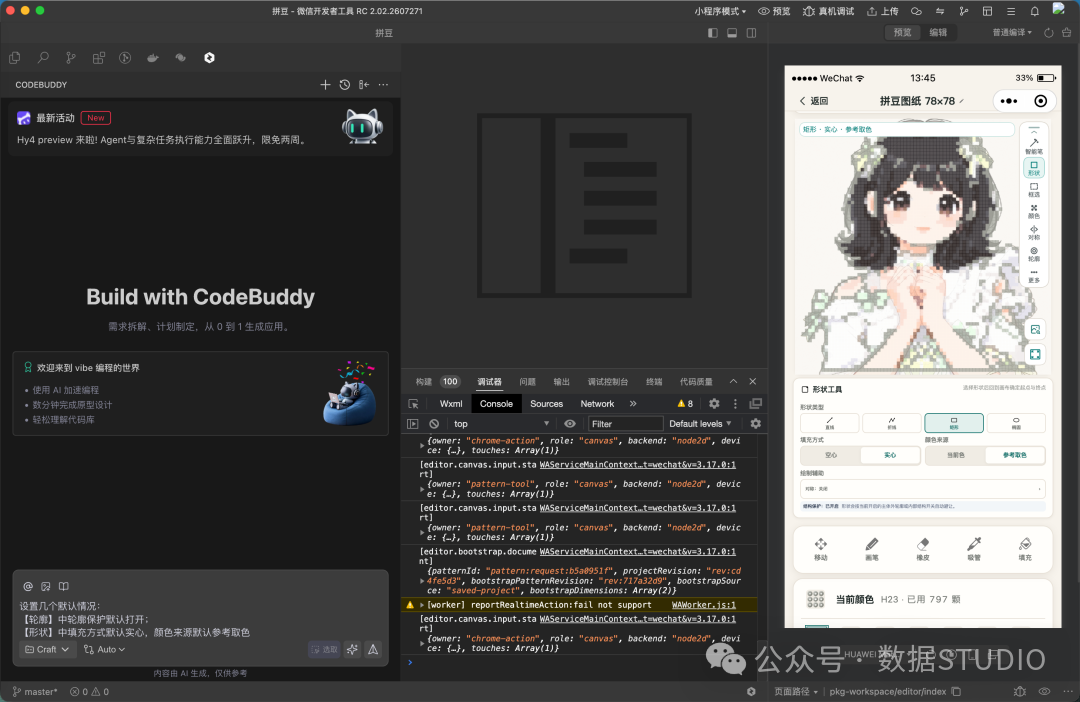Open the Craft mode dropdown
This screenshot has height=702, width=1080.
click(x=47, y=650)
